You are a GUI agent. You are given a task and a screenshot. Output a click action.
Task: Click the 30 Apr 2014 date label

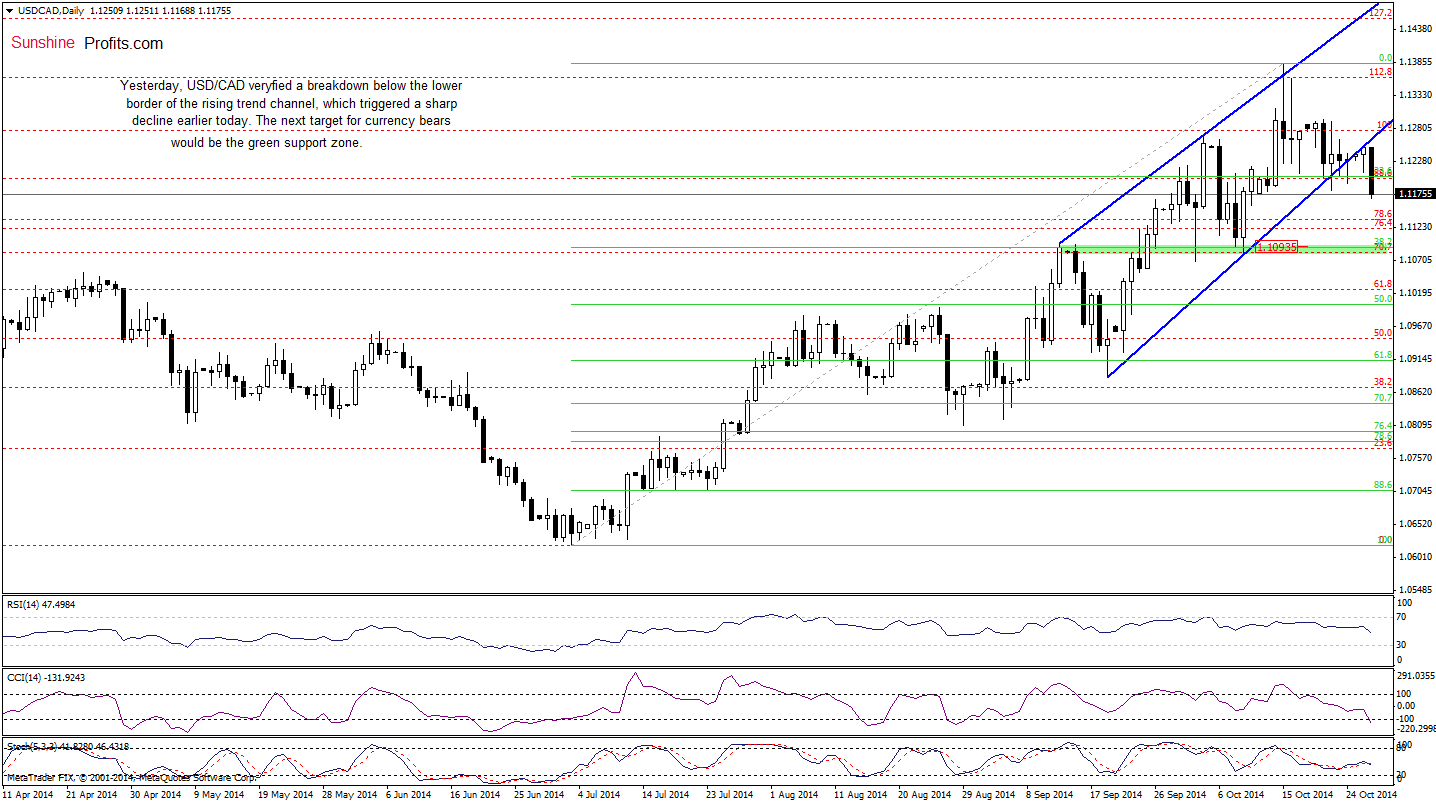(x=156, y=795)
